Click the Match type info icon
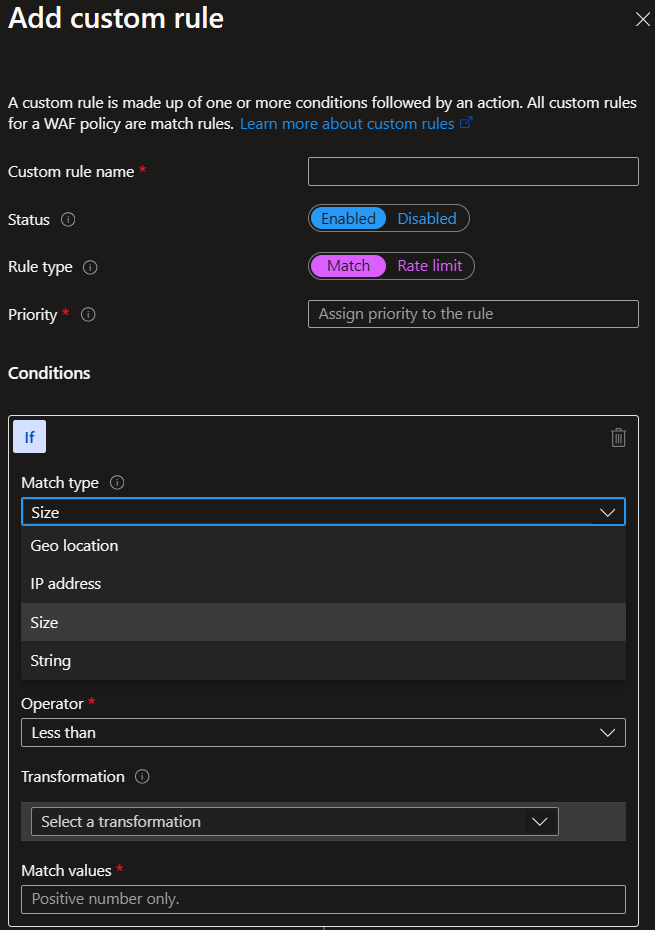 117,483
